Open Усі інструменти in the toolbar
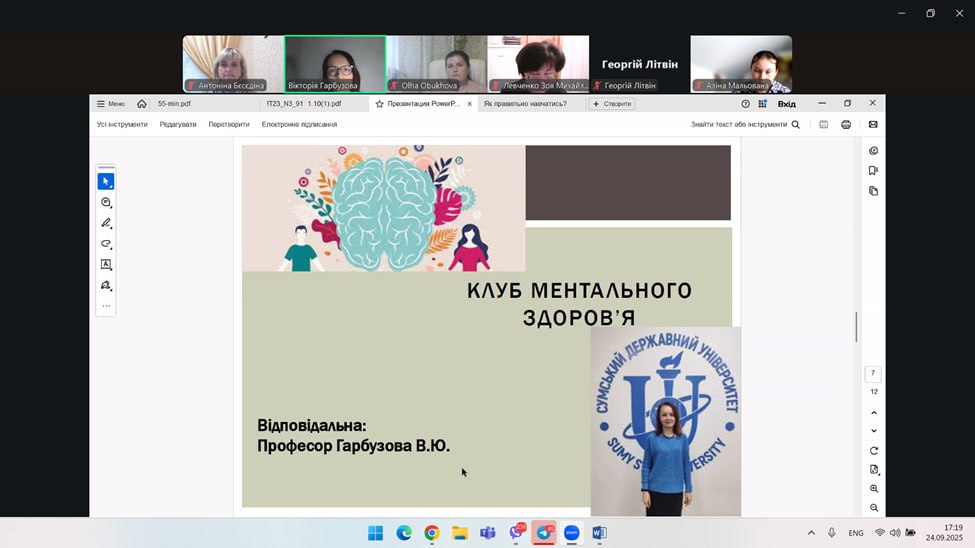This screenshot has height=548, width=975. pos(122,125)
